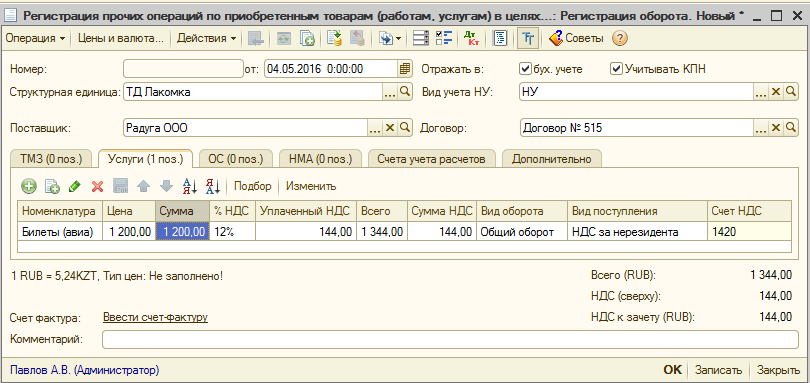This screenshot has width=810, height=383.
Task: Click the Ввести счет-фактуру link
Action: coord(155,317)
